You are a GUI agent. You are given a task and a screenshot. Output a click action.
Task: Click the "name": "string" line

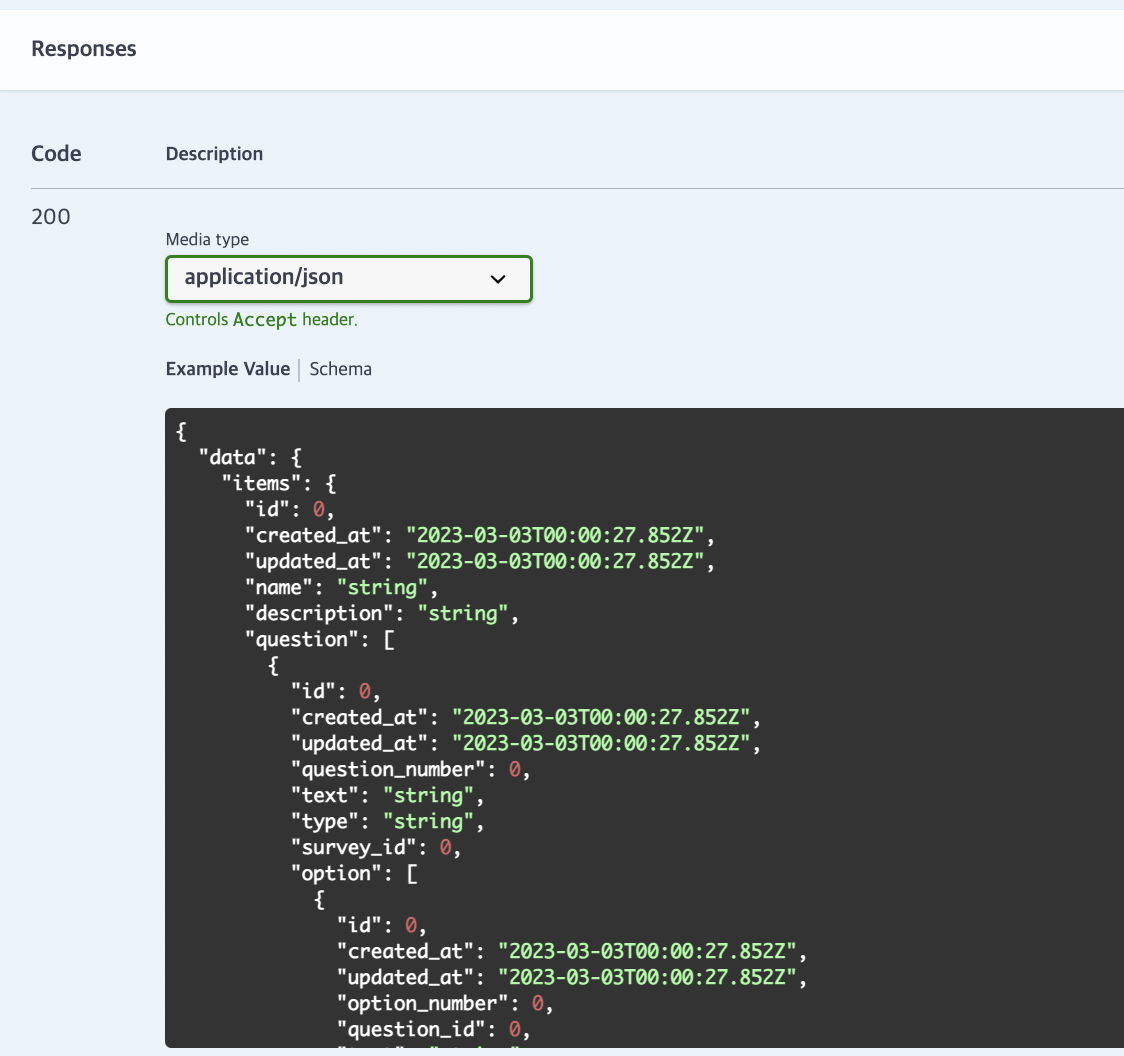[341, 587]
